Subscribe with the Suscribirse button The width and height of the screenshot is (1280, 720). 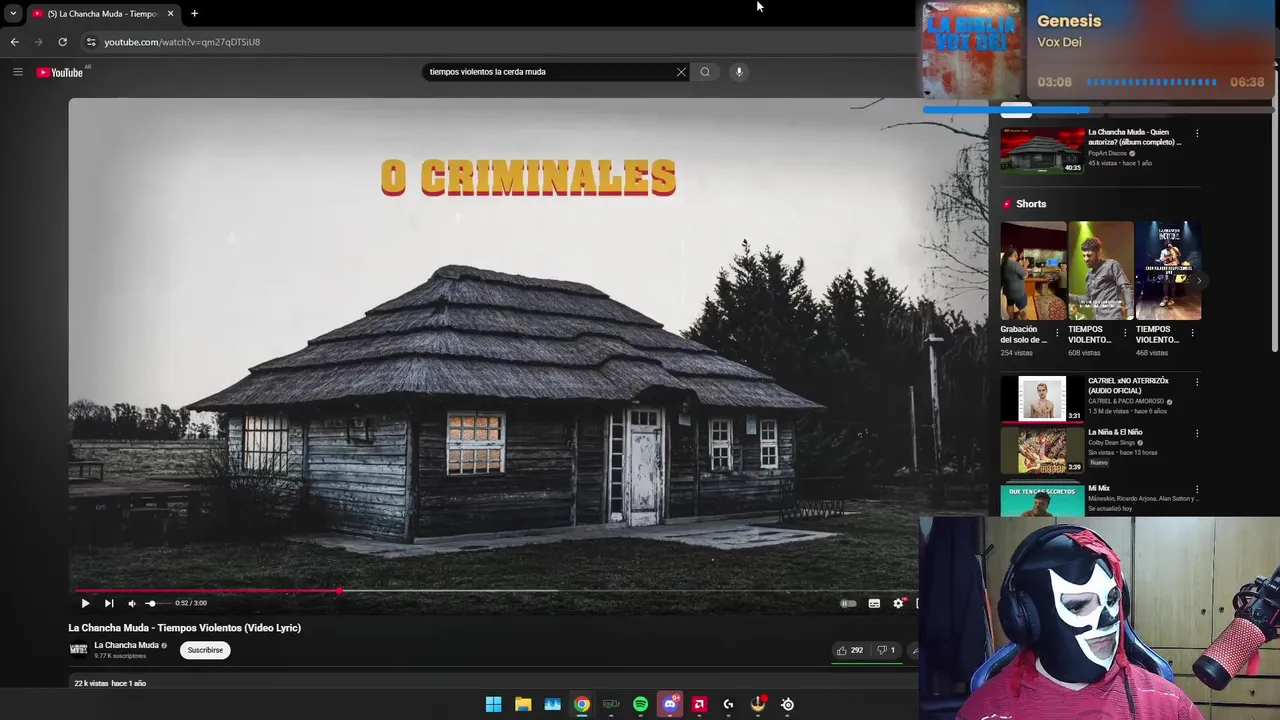click(x=205, y=650)
